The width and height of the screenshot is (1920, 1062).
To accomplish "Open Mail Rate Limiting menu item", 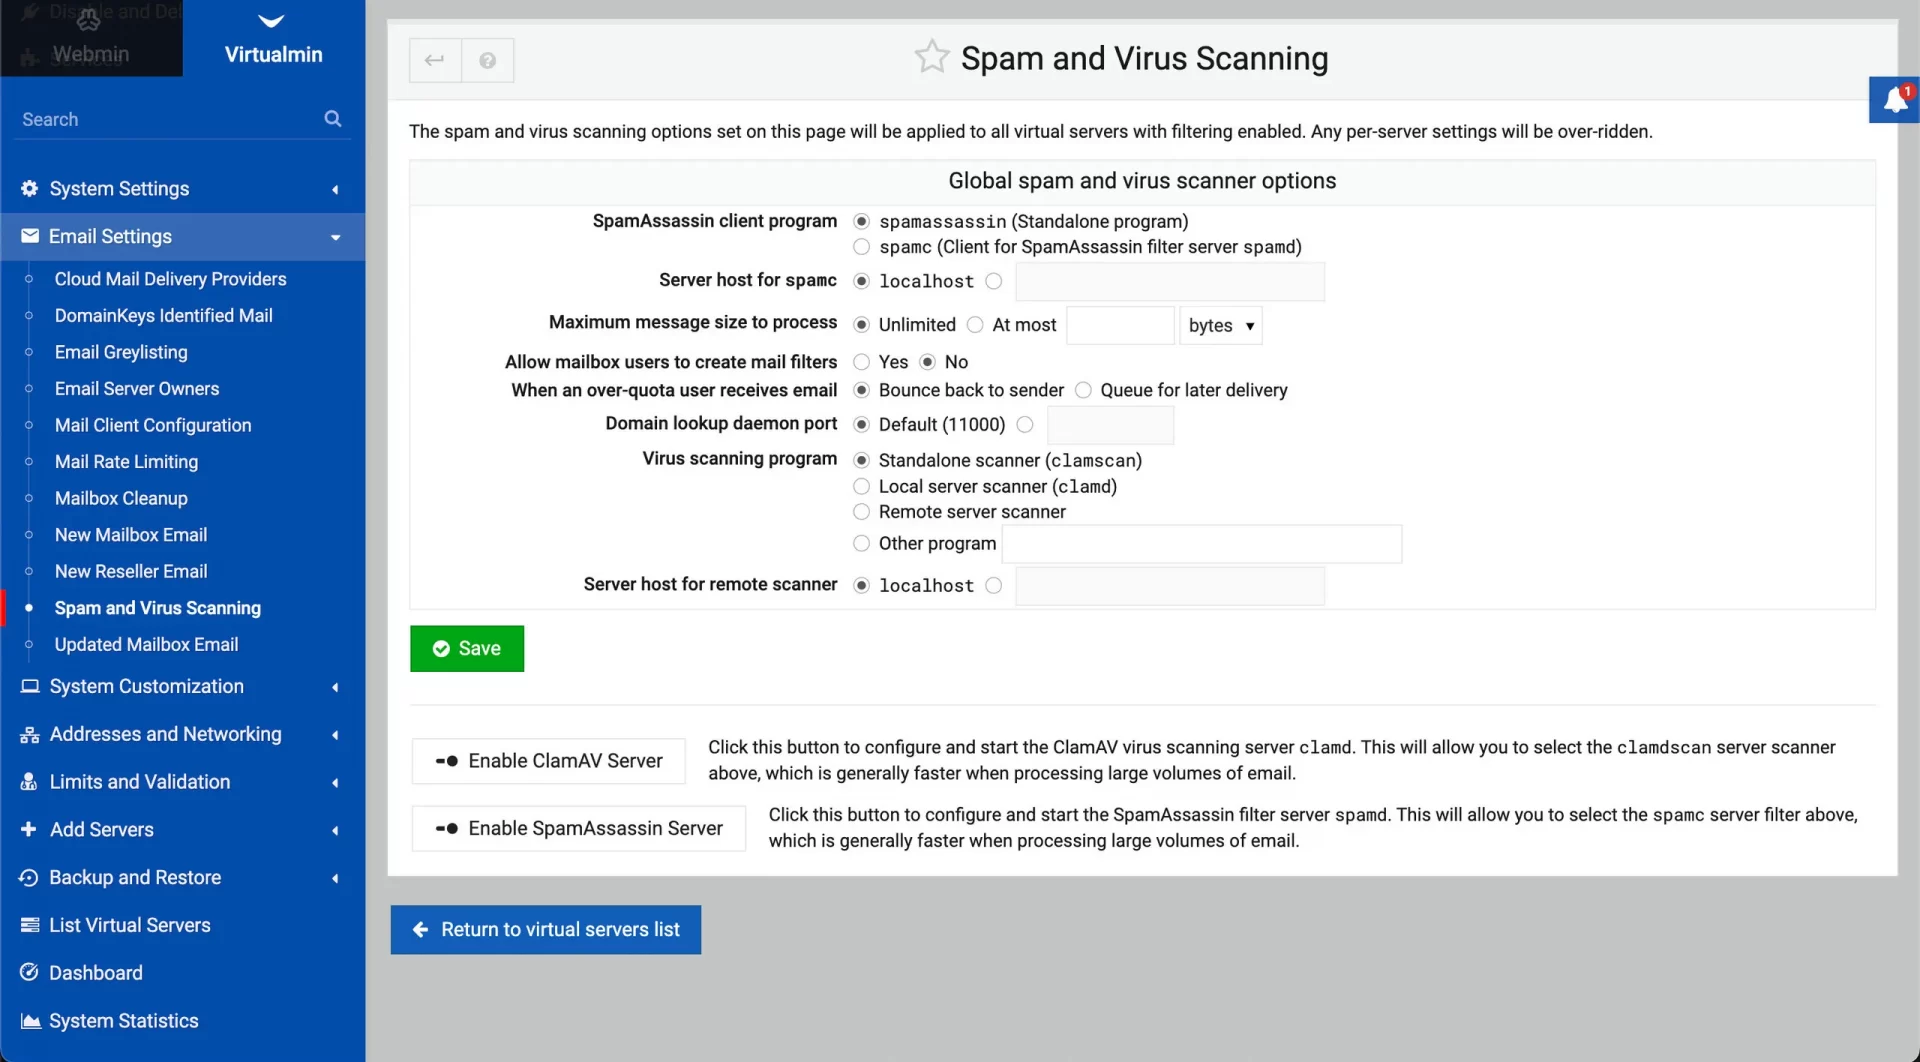I will point(126,462).
